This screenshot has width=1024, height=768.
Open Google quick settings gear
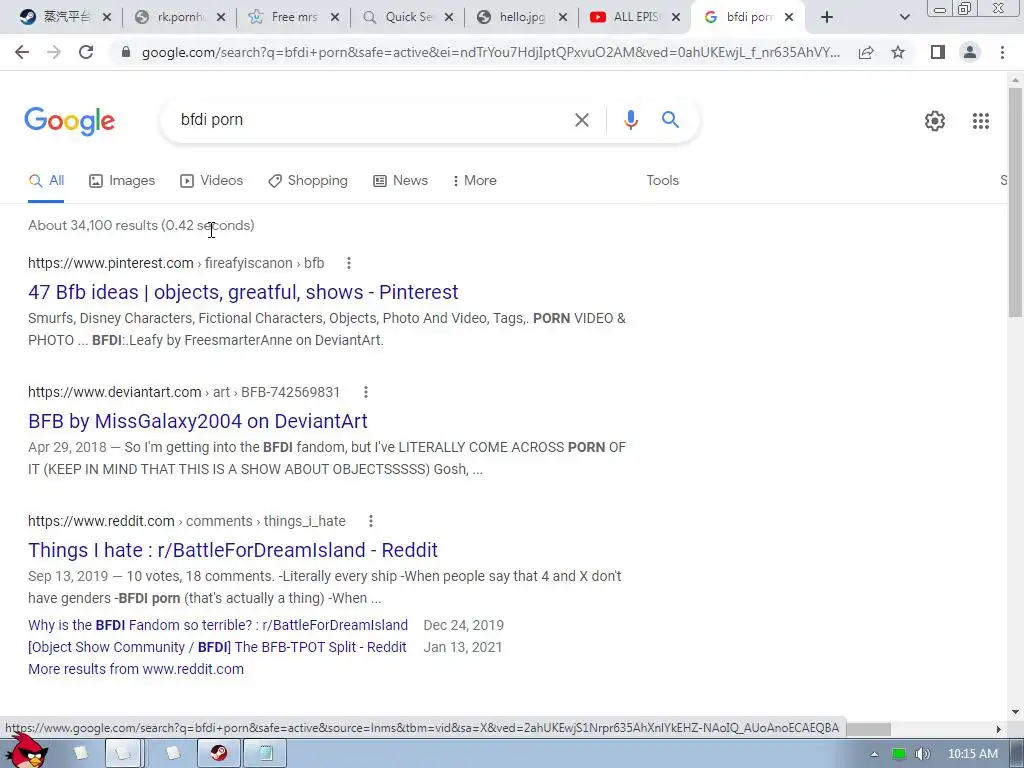point(935,121)
